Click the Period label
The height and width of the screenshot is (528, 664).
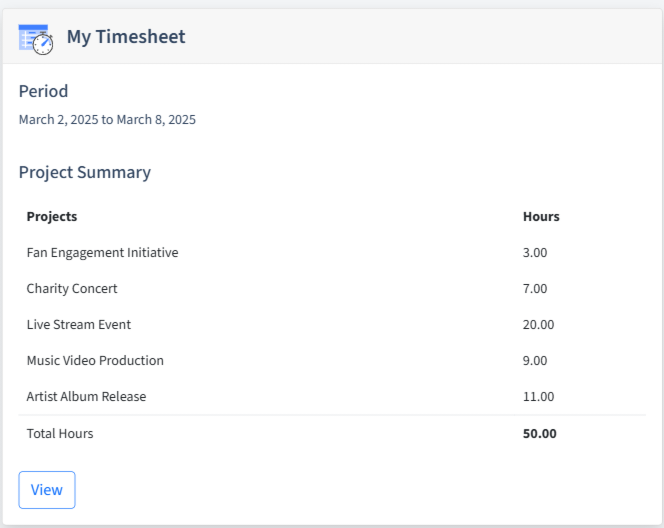point(43,91)
